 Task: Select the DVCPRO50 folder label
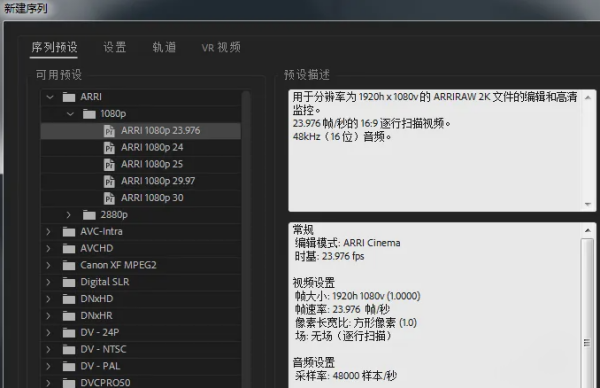tap(105, 383)
